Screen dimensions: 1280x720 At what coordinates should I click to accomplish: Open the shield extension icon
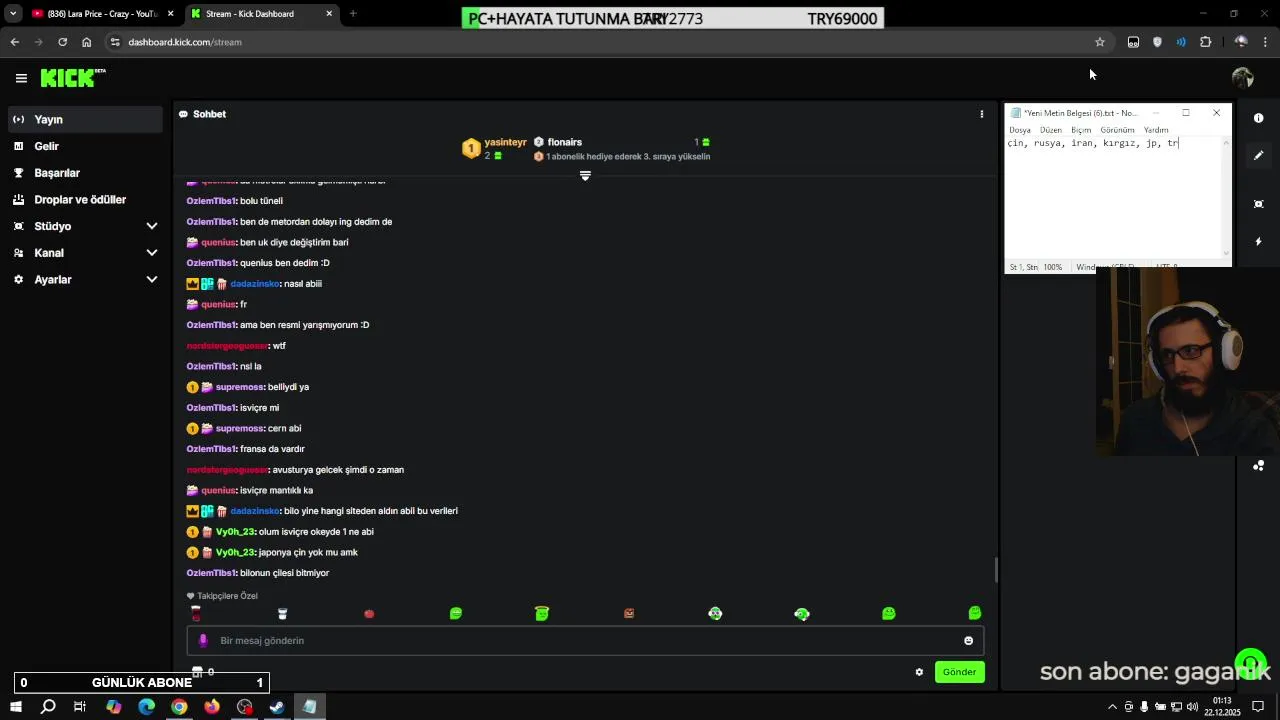(x=1157, y=42)
